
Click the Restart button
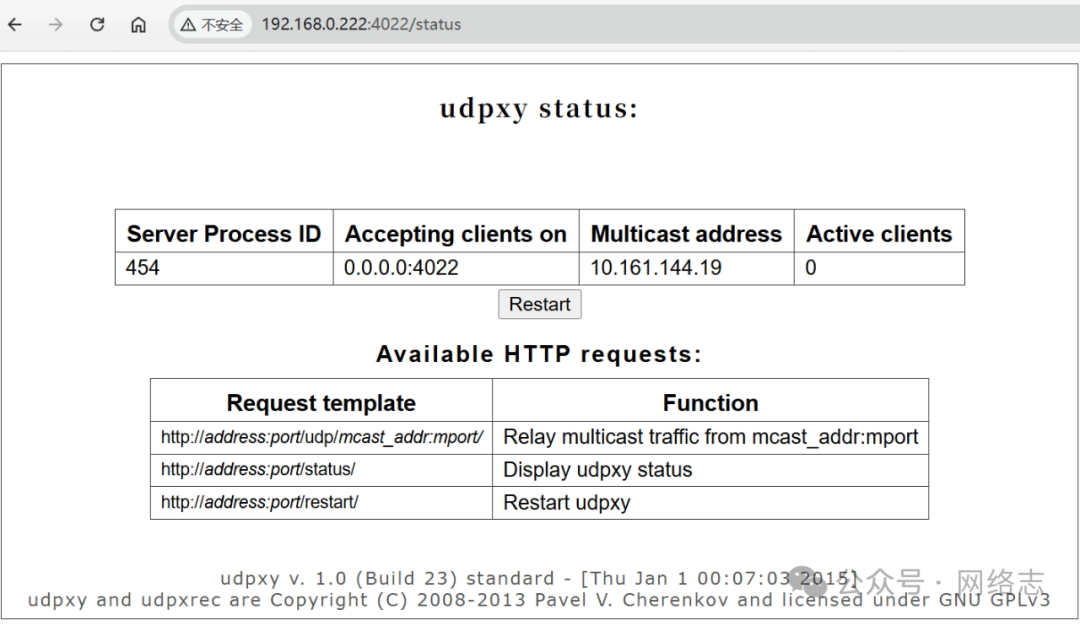539,304
